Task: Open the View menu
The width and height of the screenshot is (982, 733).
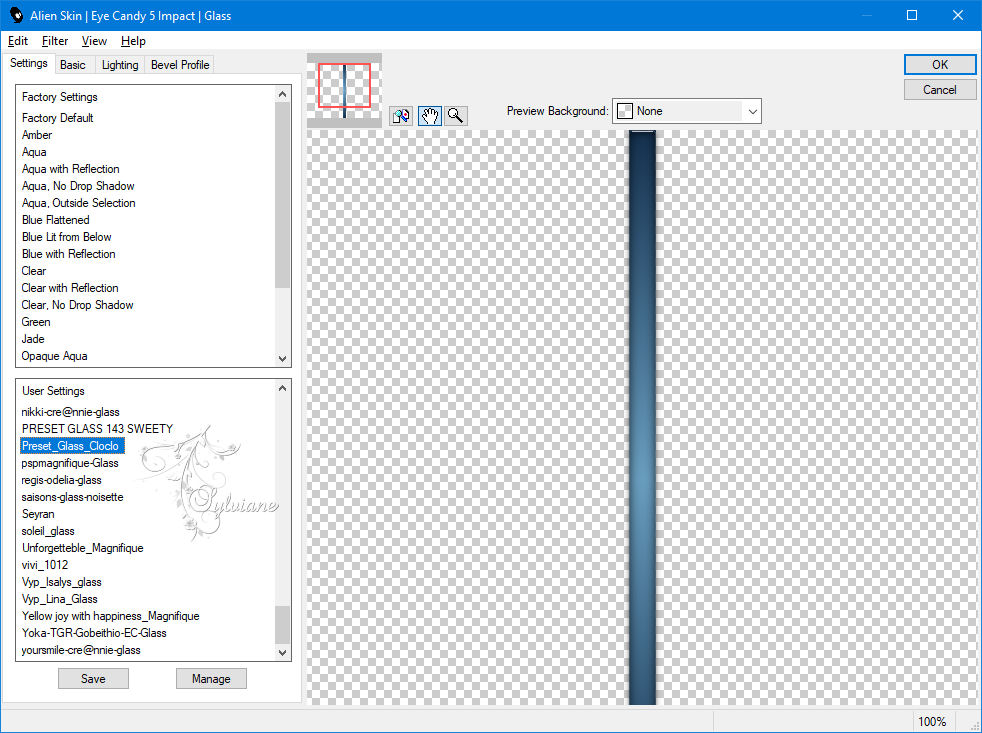Action: coord(94,41)
